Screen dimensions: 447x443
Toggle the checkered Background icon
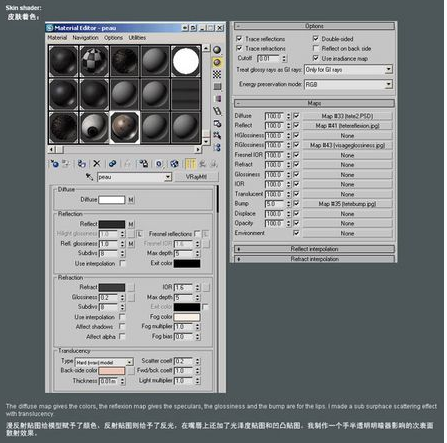pyautogui.click(x=217, y=74)
